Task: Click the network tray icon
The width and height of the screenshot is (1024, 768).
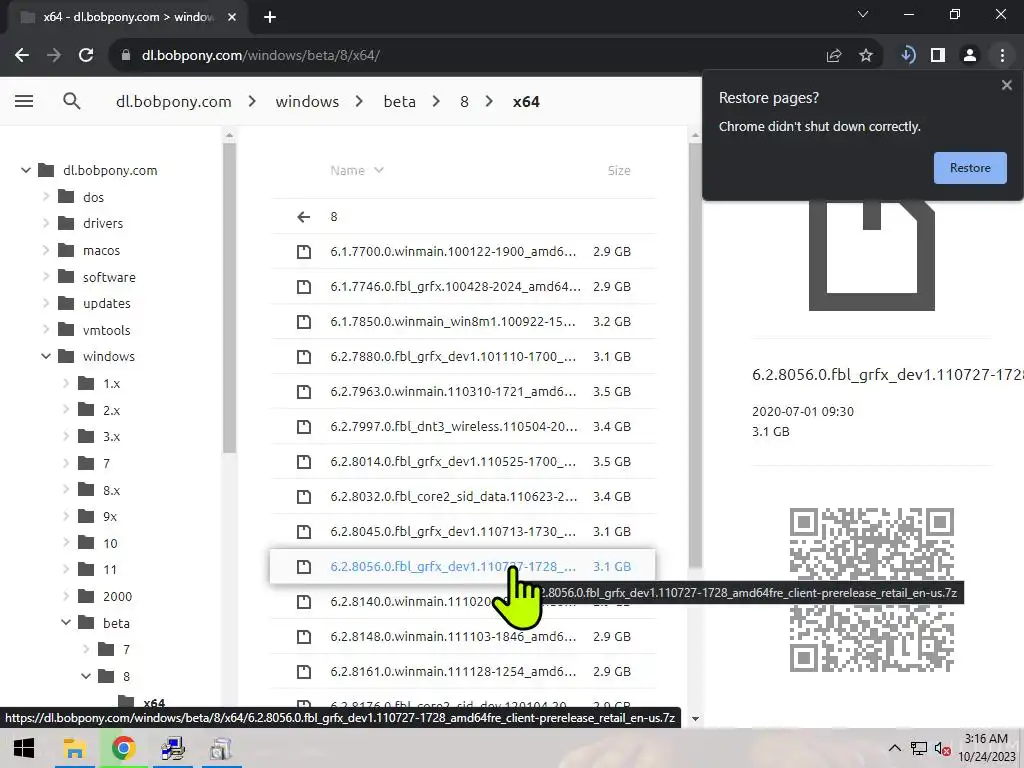Action: [x=919, y=748]
